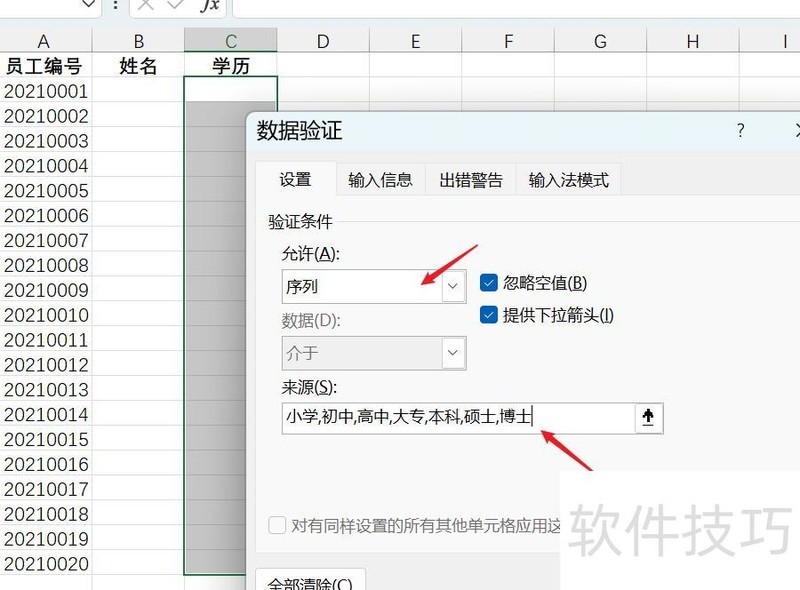Viewport: 800px width, 590px height.
Task: Select column H header
Action: pos(693,41)
